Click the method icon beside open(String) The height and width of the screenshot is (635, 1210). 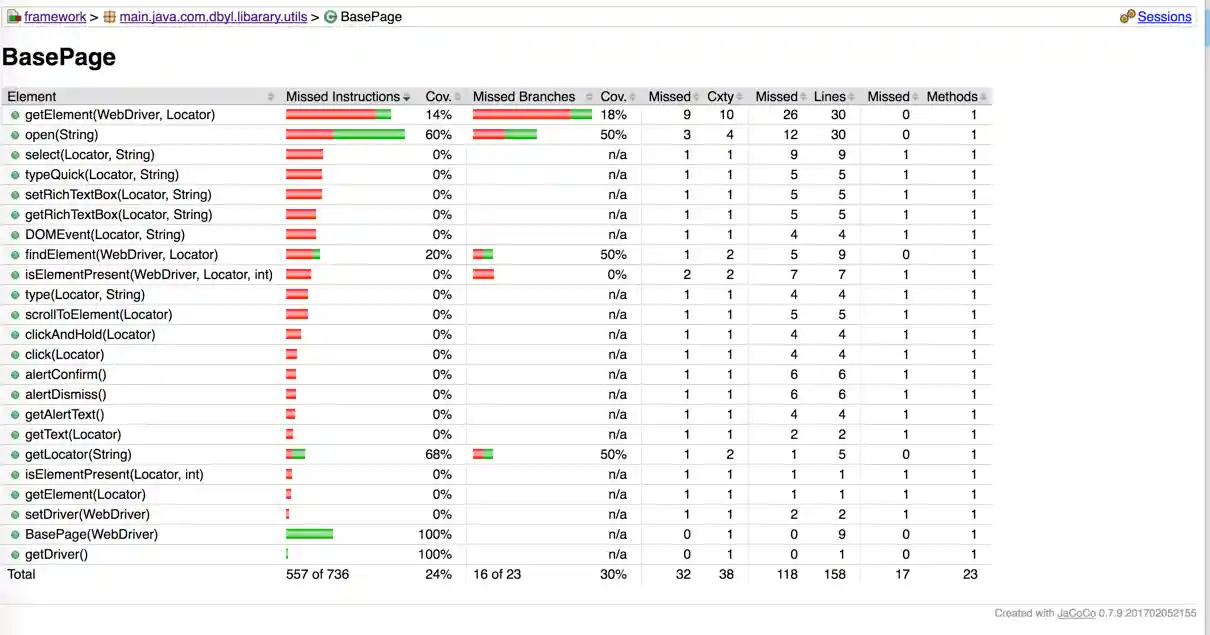(x=15, y=135)
